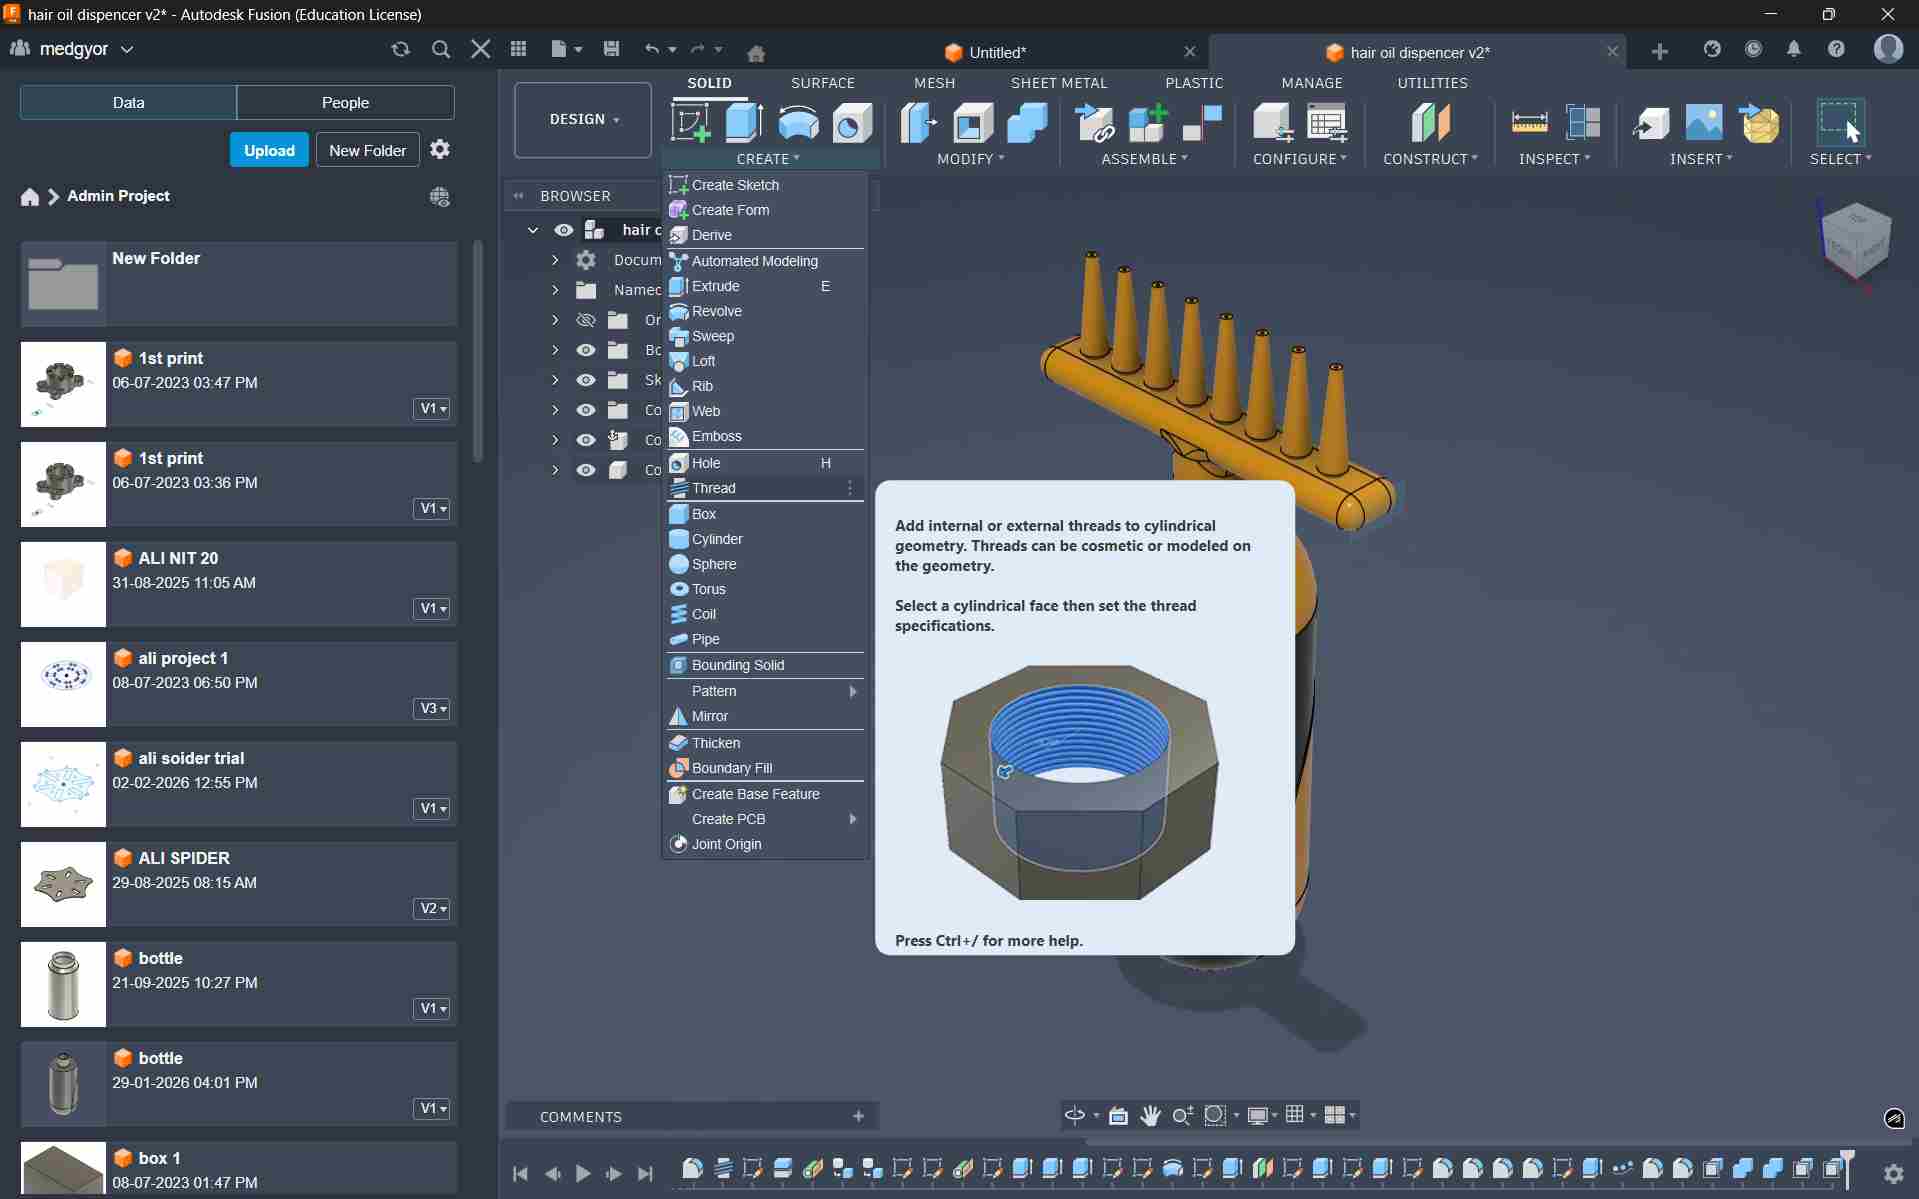Click the ViewCube in the viewport
Image resolution: width=1919 pixels, height=1199 pixels.
1857,240
